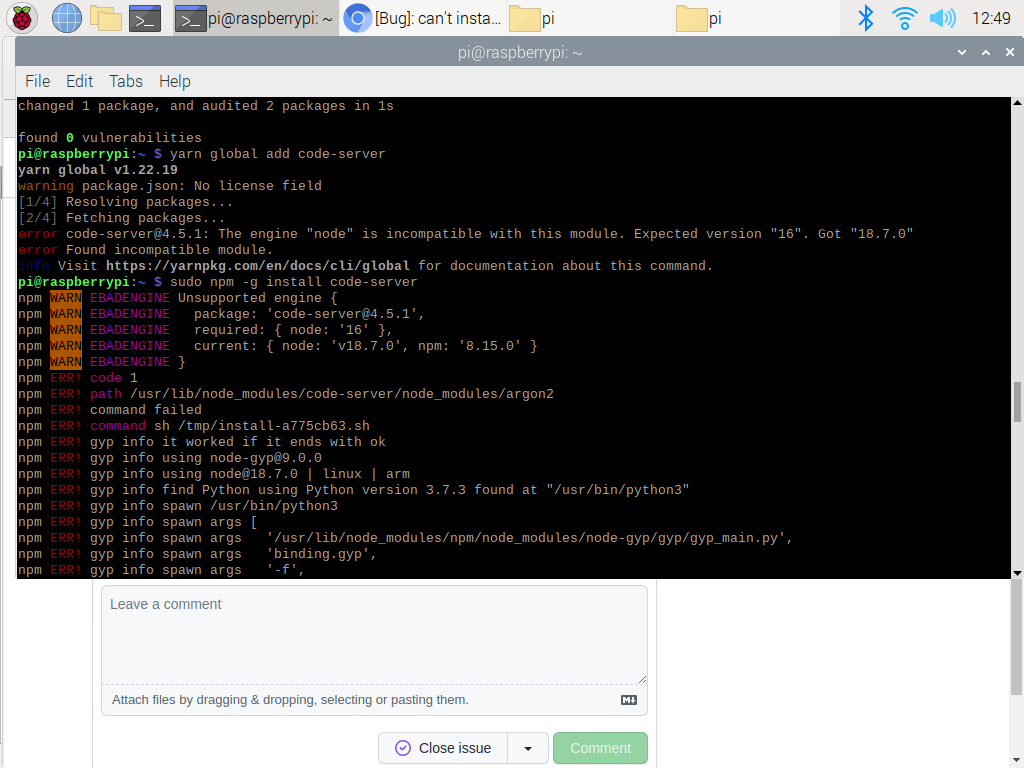
Task: Click the green Comment button
Action: pos(600,748)
